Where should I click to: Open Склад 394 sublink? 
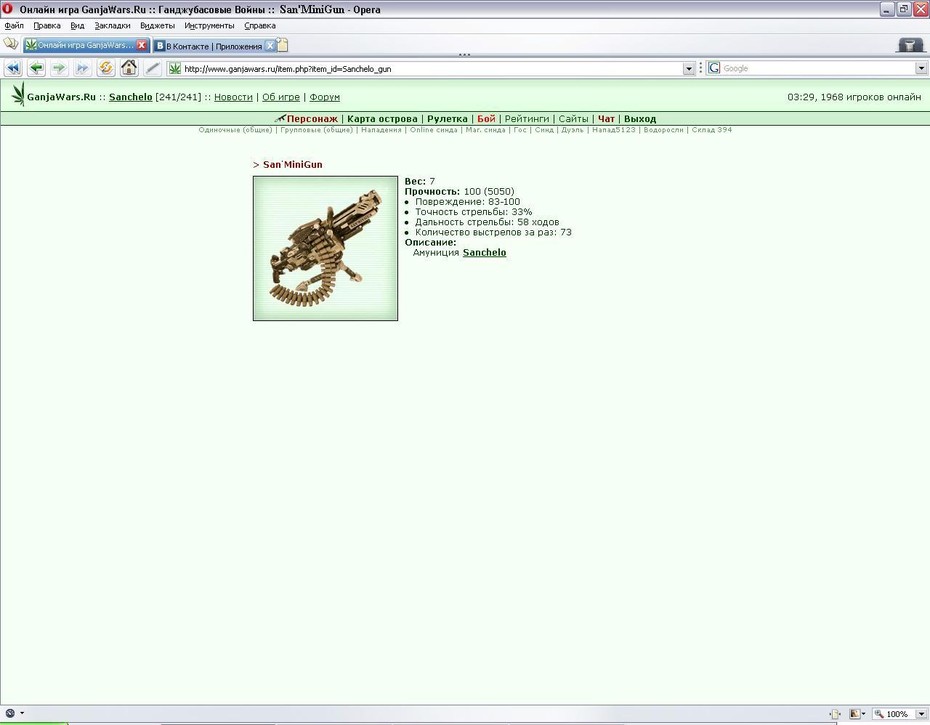pyautogui.click(x=712, y=129)
